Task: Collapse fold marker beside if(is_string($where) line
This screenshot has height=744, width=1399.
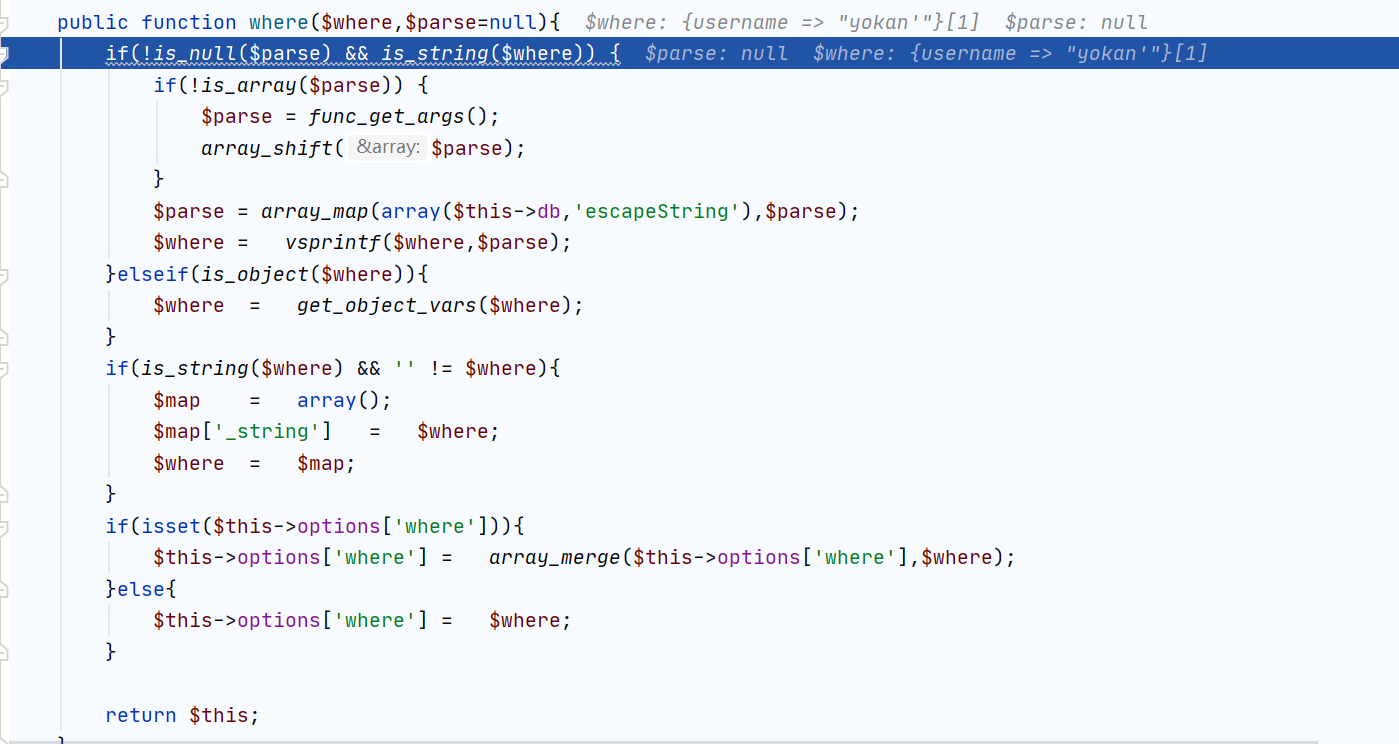Action: 3,368
